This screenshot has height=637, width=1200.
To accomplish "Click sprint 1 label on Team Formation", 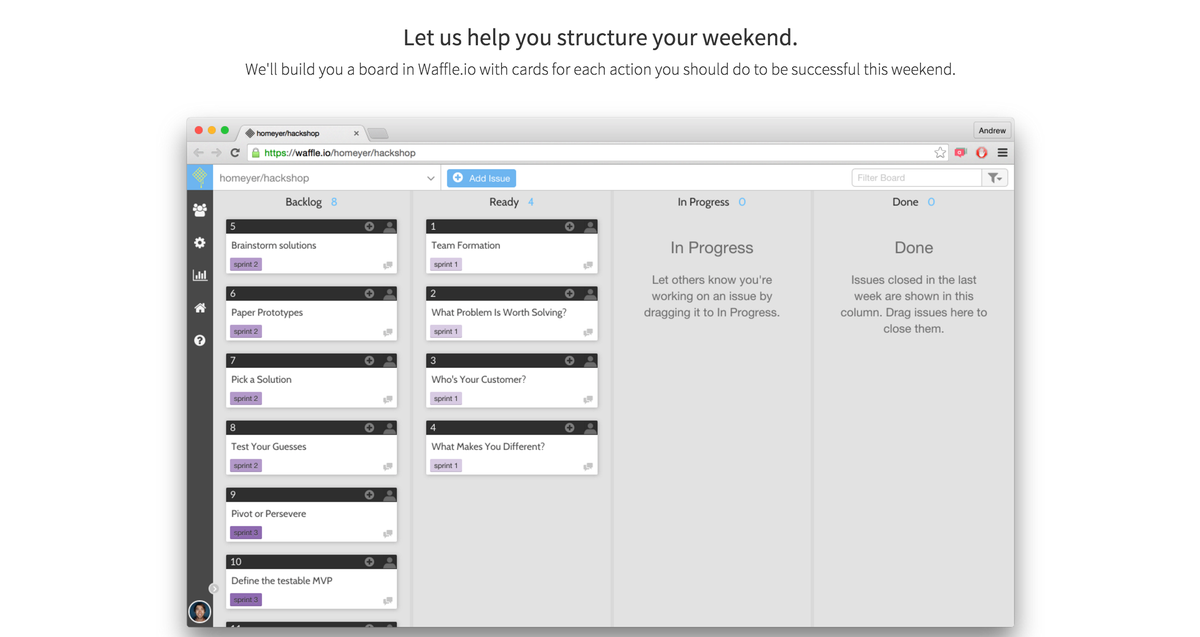I will (x=446, y=265).
